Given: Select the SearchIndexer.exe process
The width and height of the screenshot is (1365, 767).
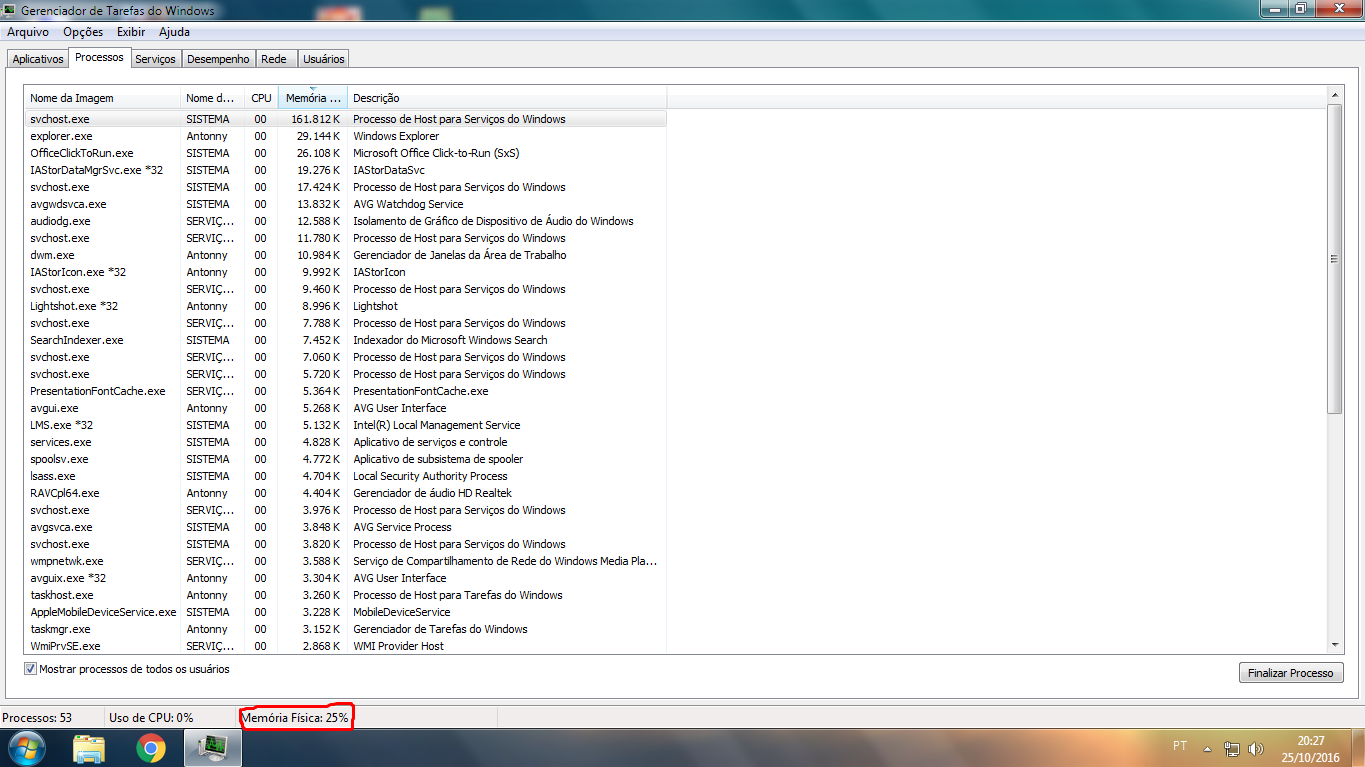Looking at the screenshot, I should pos(345,340).
